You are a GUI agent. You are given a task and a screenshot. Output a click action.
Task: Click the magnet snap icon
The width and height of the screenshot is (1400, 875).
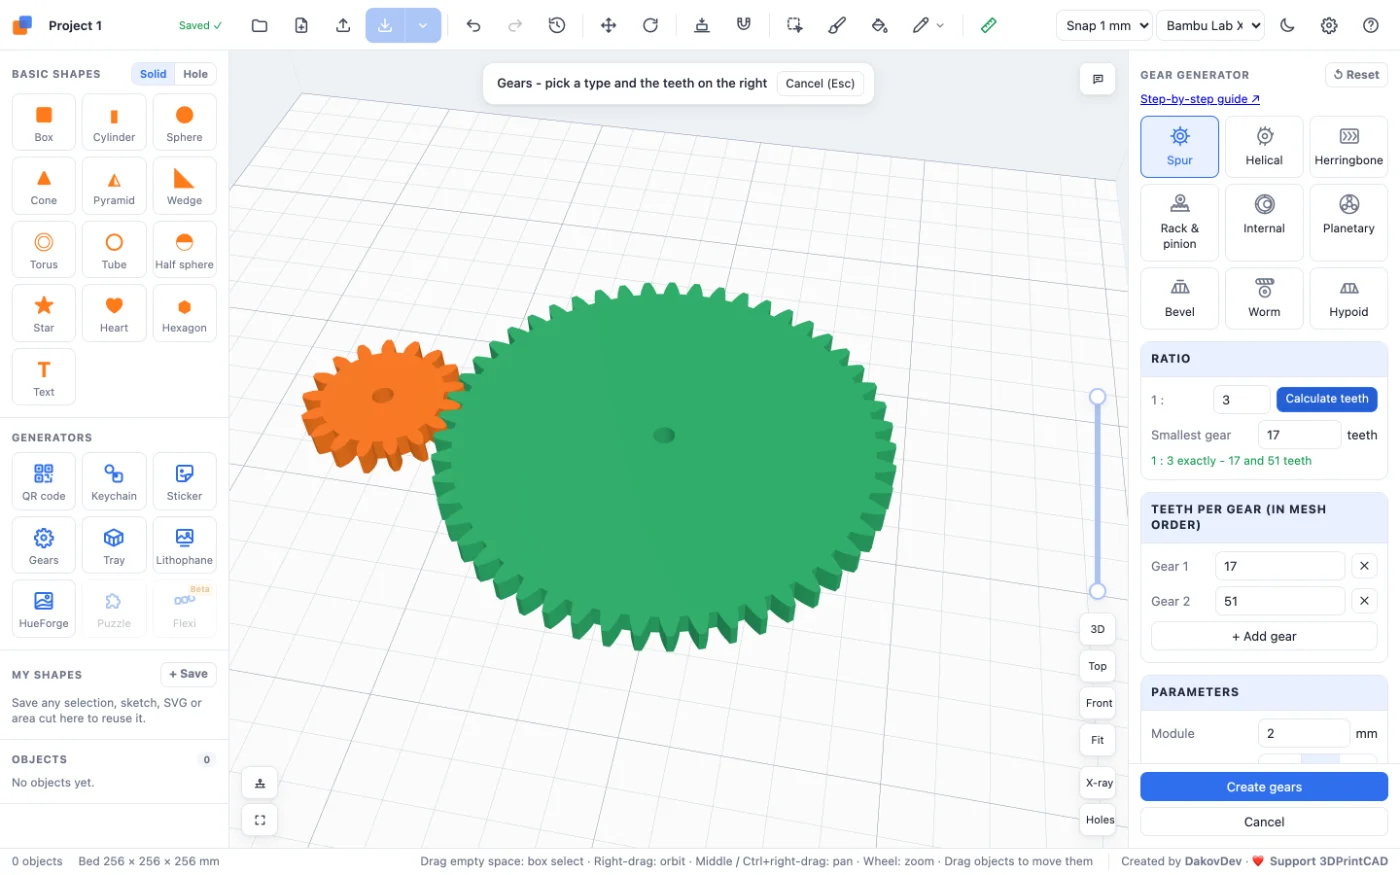pyautogui.click(x=744, y=26)
